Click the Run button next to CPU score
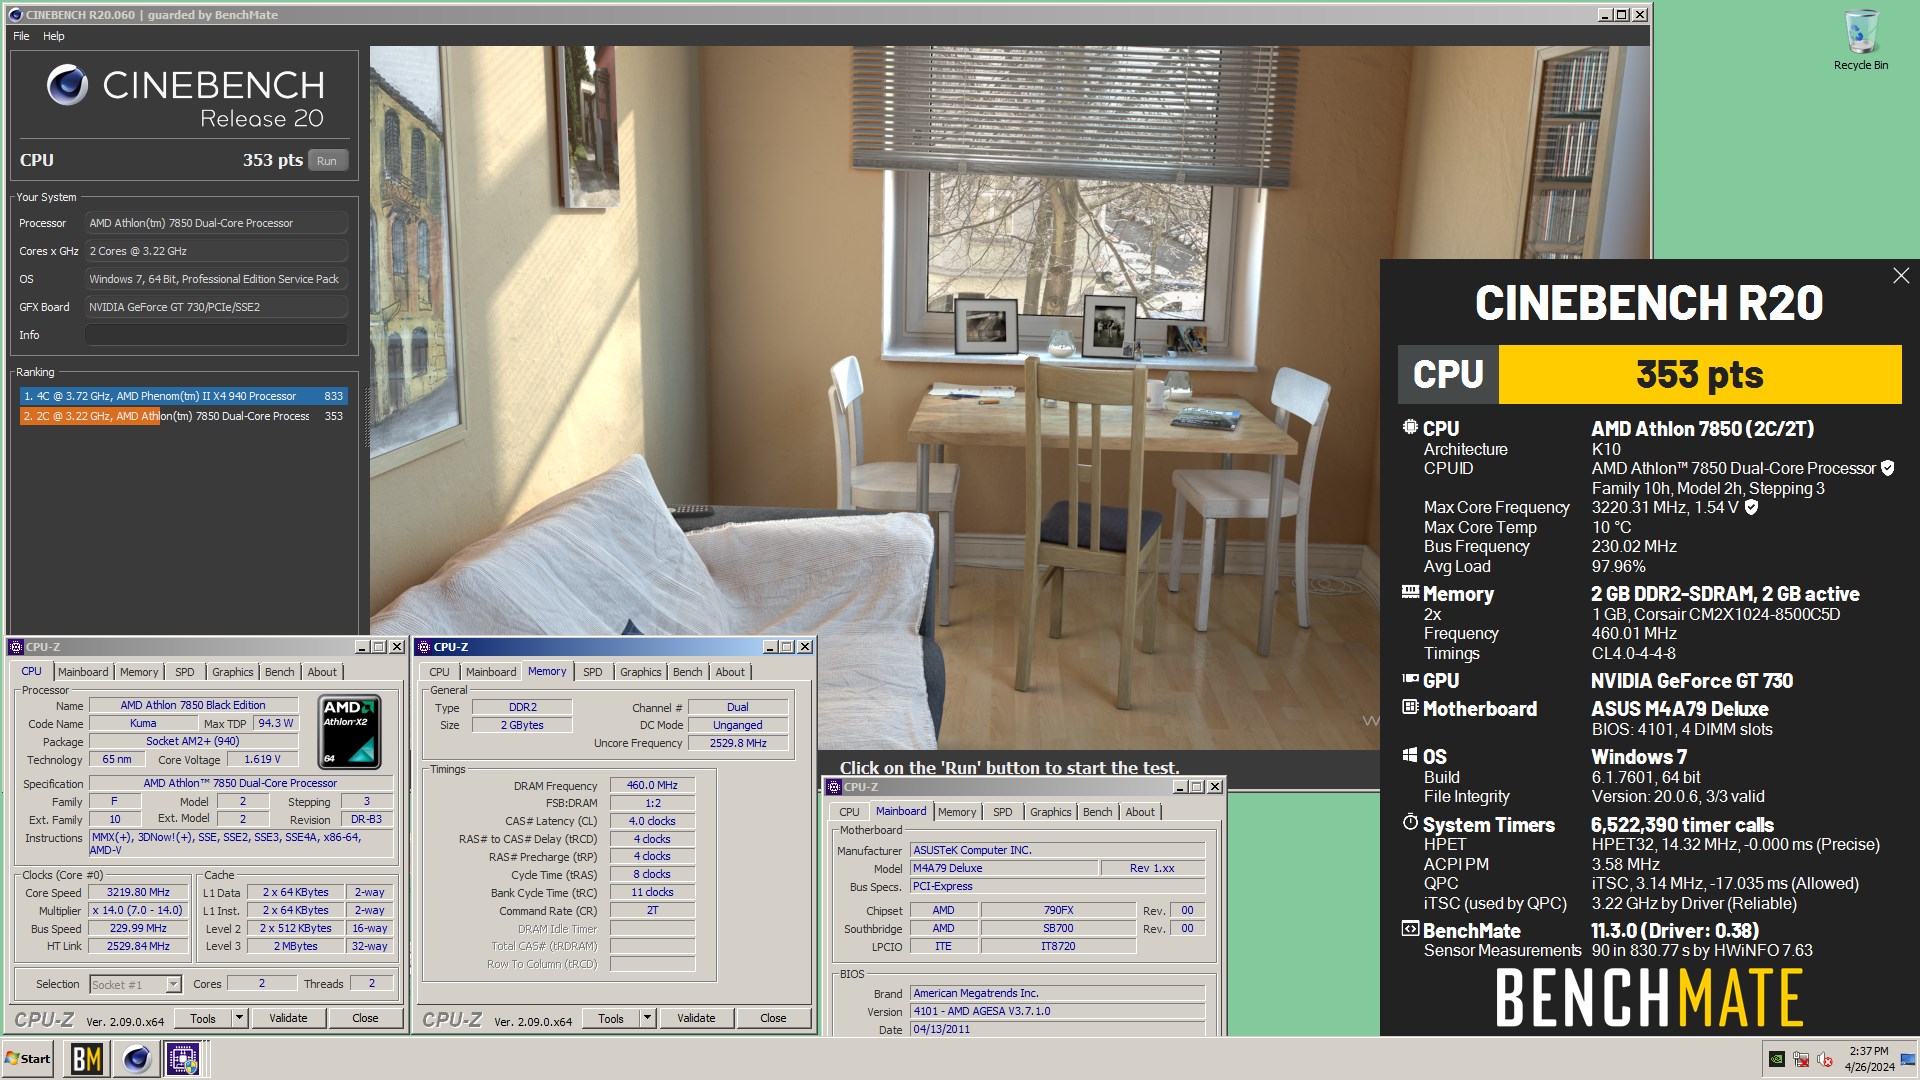 327,160
